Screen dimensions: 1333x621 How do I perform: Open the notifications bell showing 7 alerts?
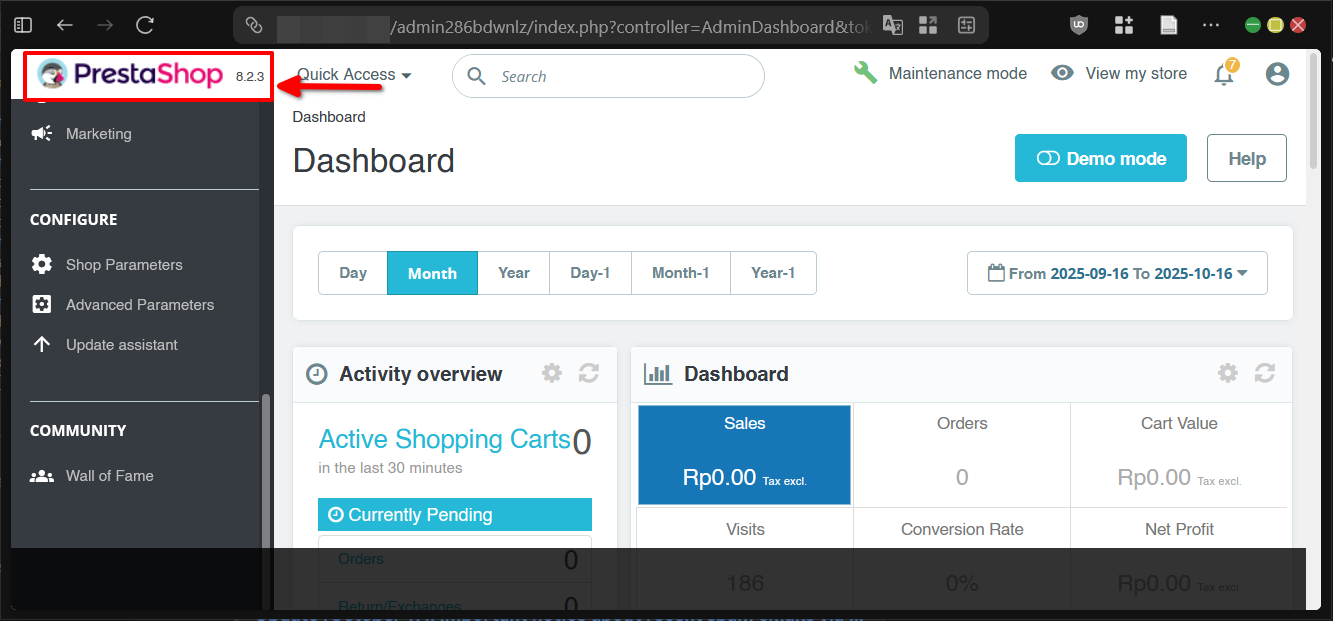tap(1224, 73)
